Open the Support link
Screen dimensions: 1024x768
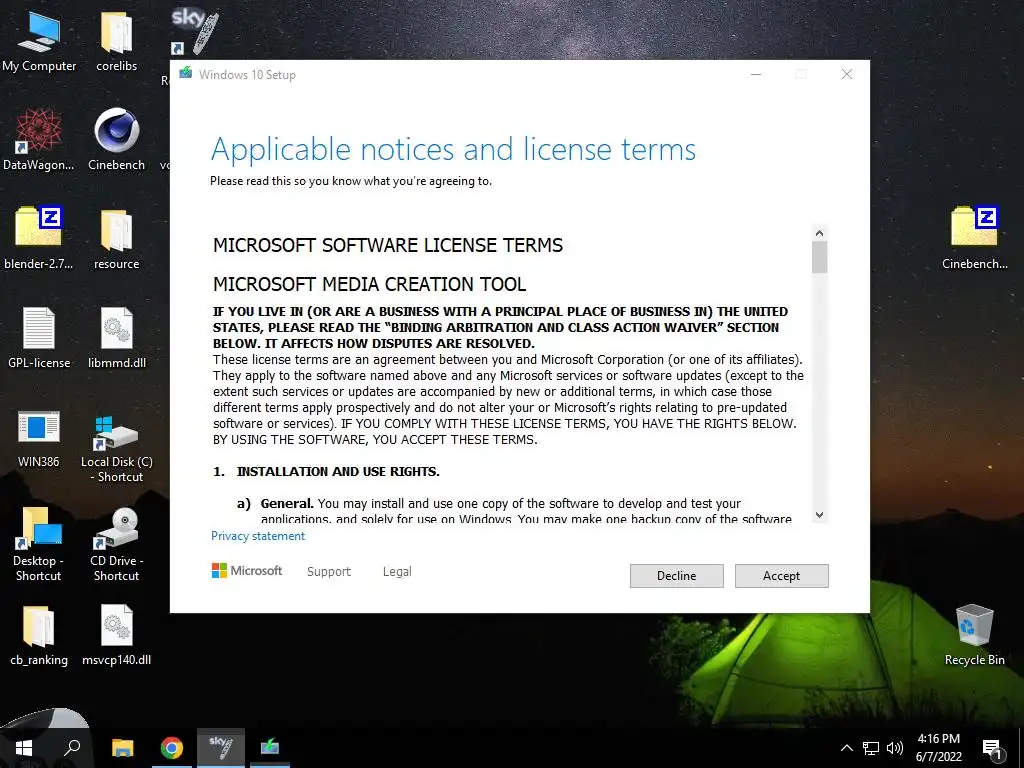329,571
